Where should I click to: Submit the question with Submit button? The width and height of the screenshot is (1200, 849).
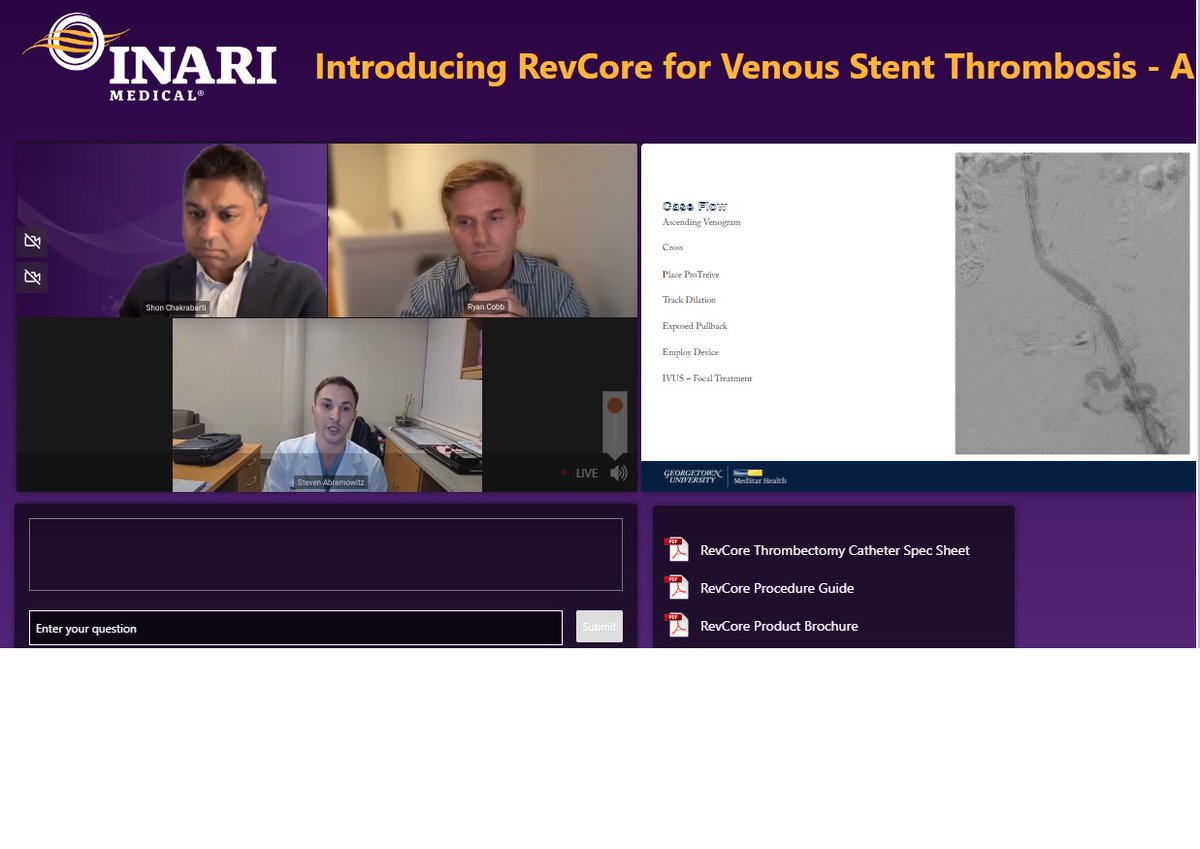pyautogui.click(x=599, y=627)
